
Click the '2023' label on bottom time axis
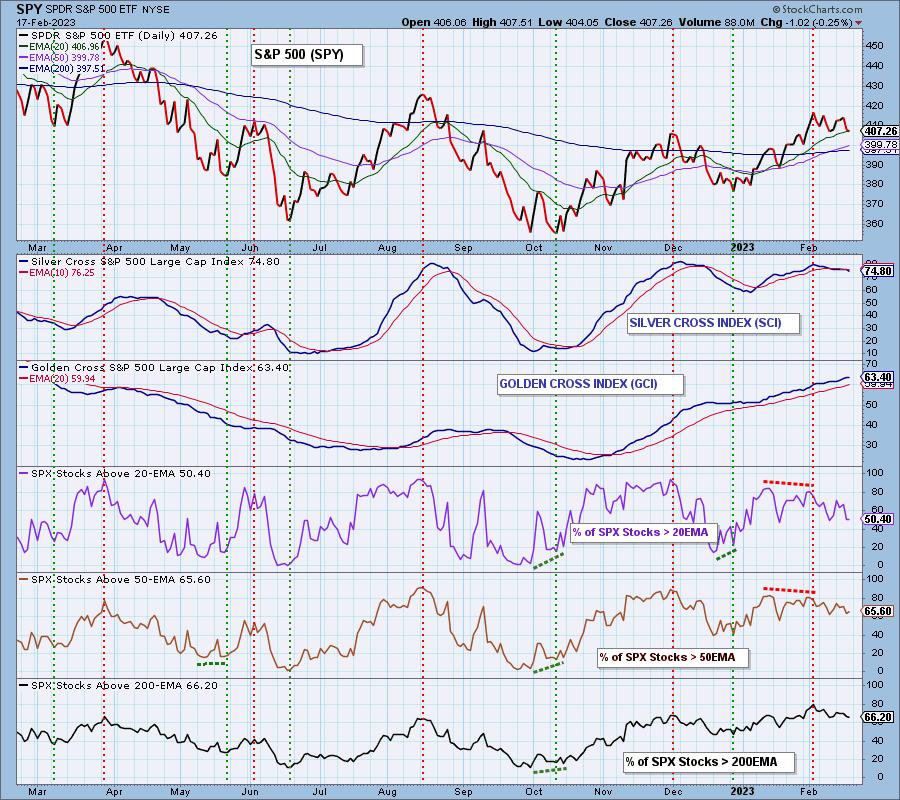tap(742, 792)
